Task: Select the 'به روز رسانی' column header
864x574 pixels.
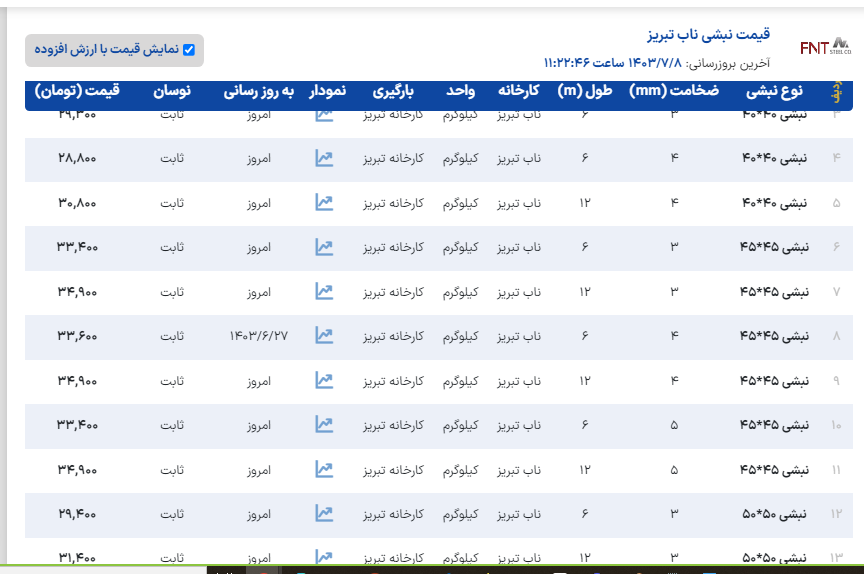Action: pyautogui.click(x=259, y=91)
